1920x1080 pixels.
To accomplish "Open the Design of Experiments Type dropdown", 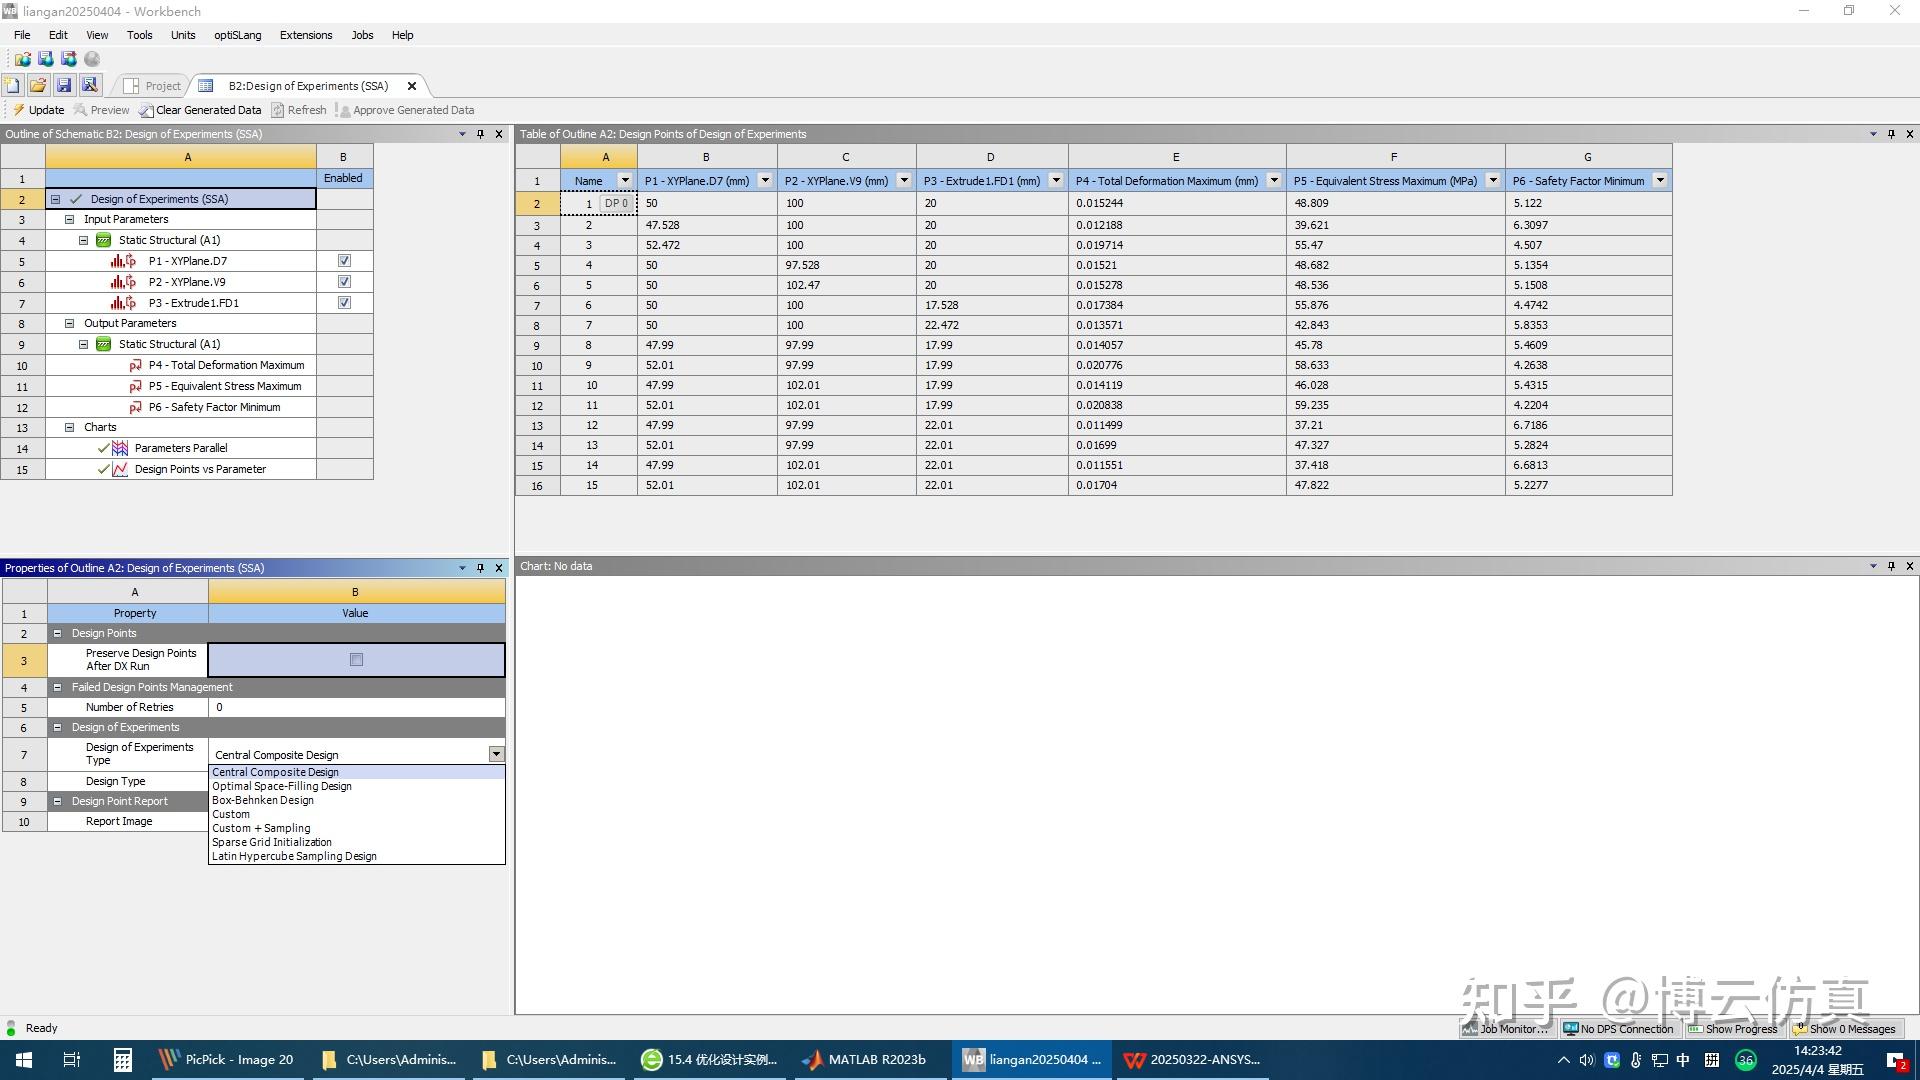I will (x=495, y=753).
